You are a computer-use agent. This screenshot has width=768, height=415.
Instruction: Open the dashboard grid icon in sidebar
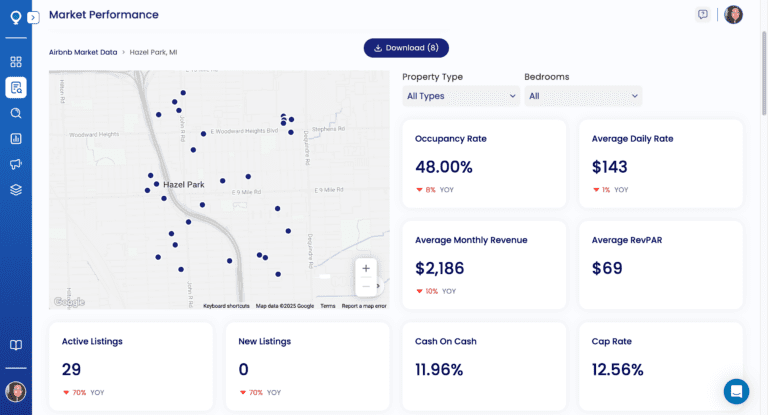pos(16,62)
